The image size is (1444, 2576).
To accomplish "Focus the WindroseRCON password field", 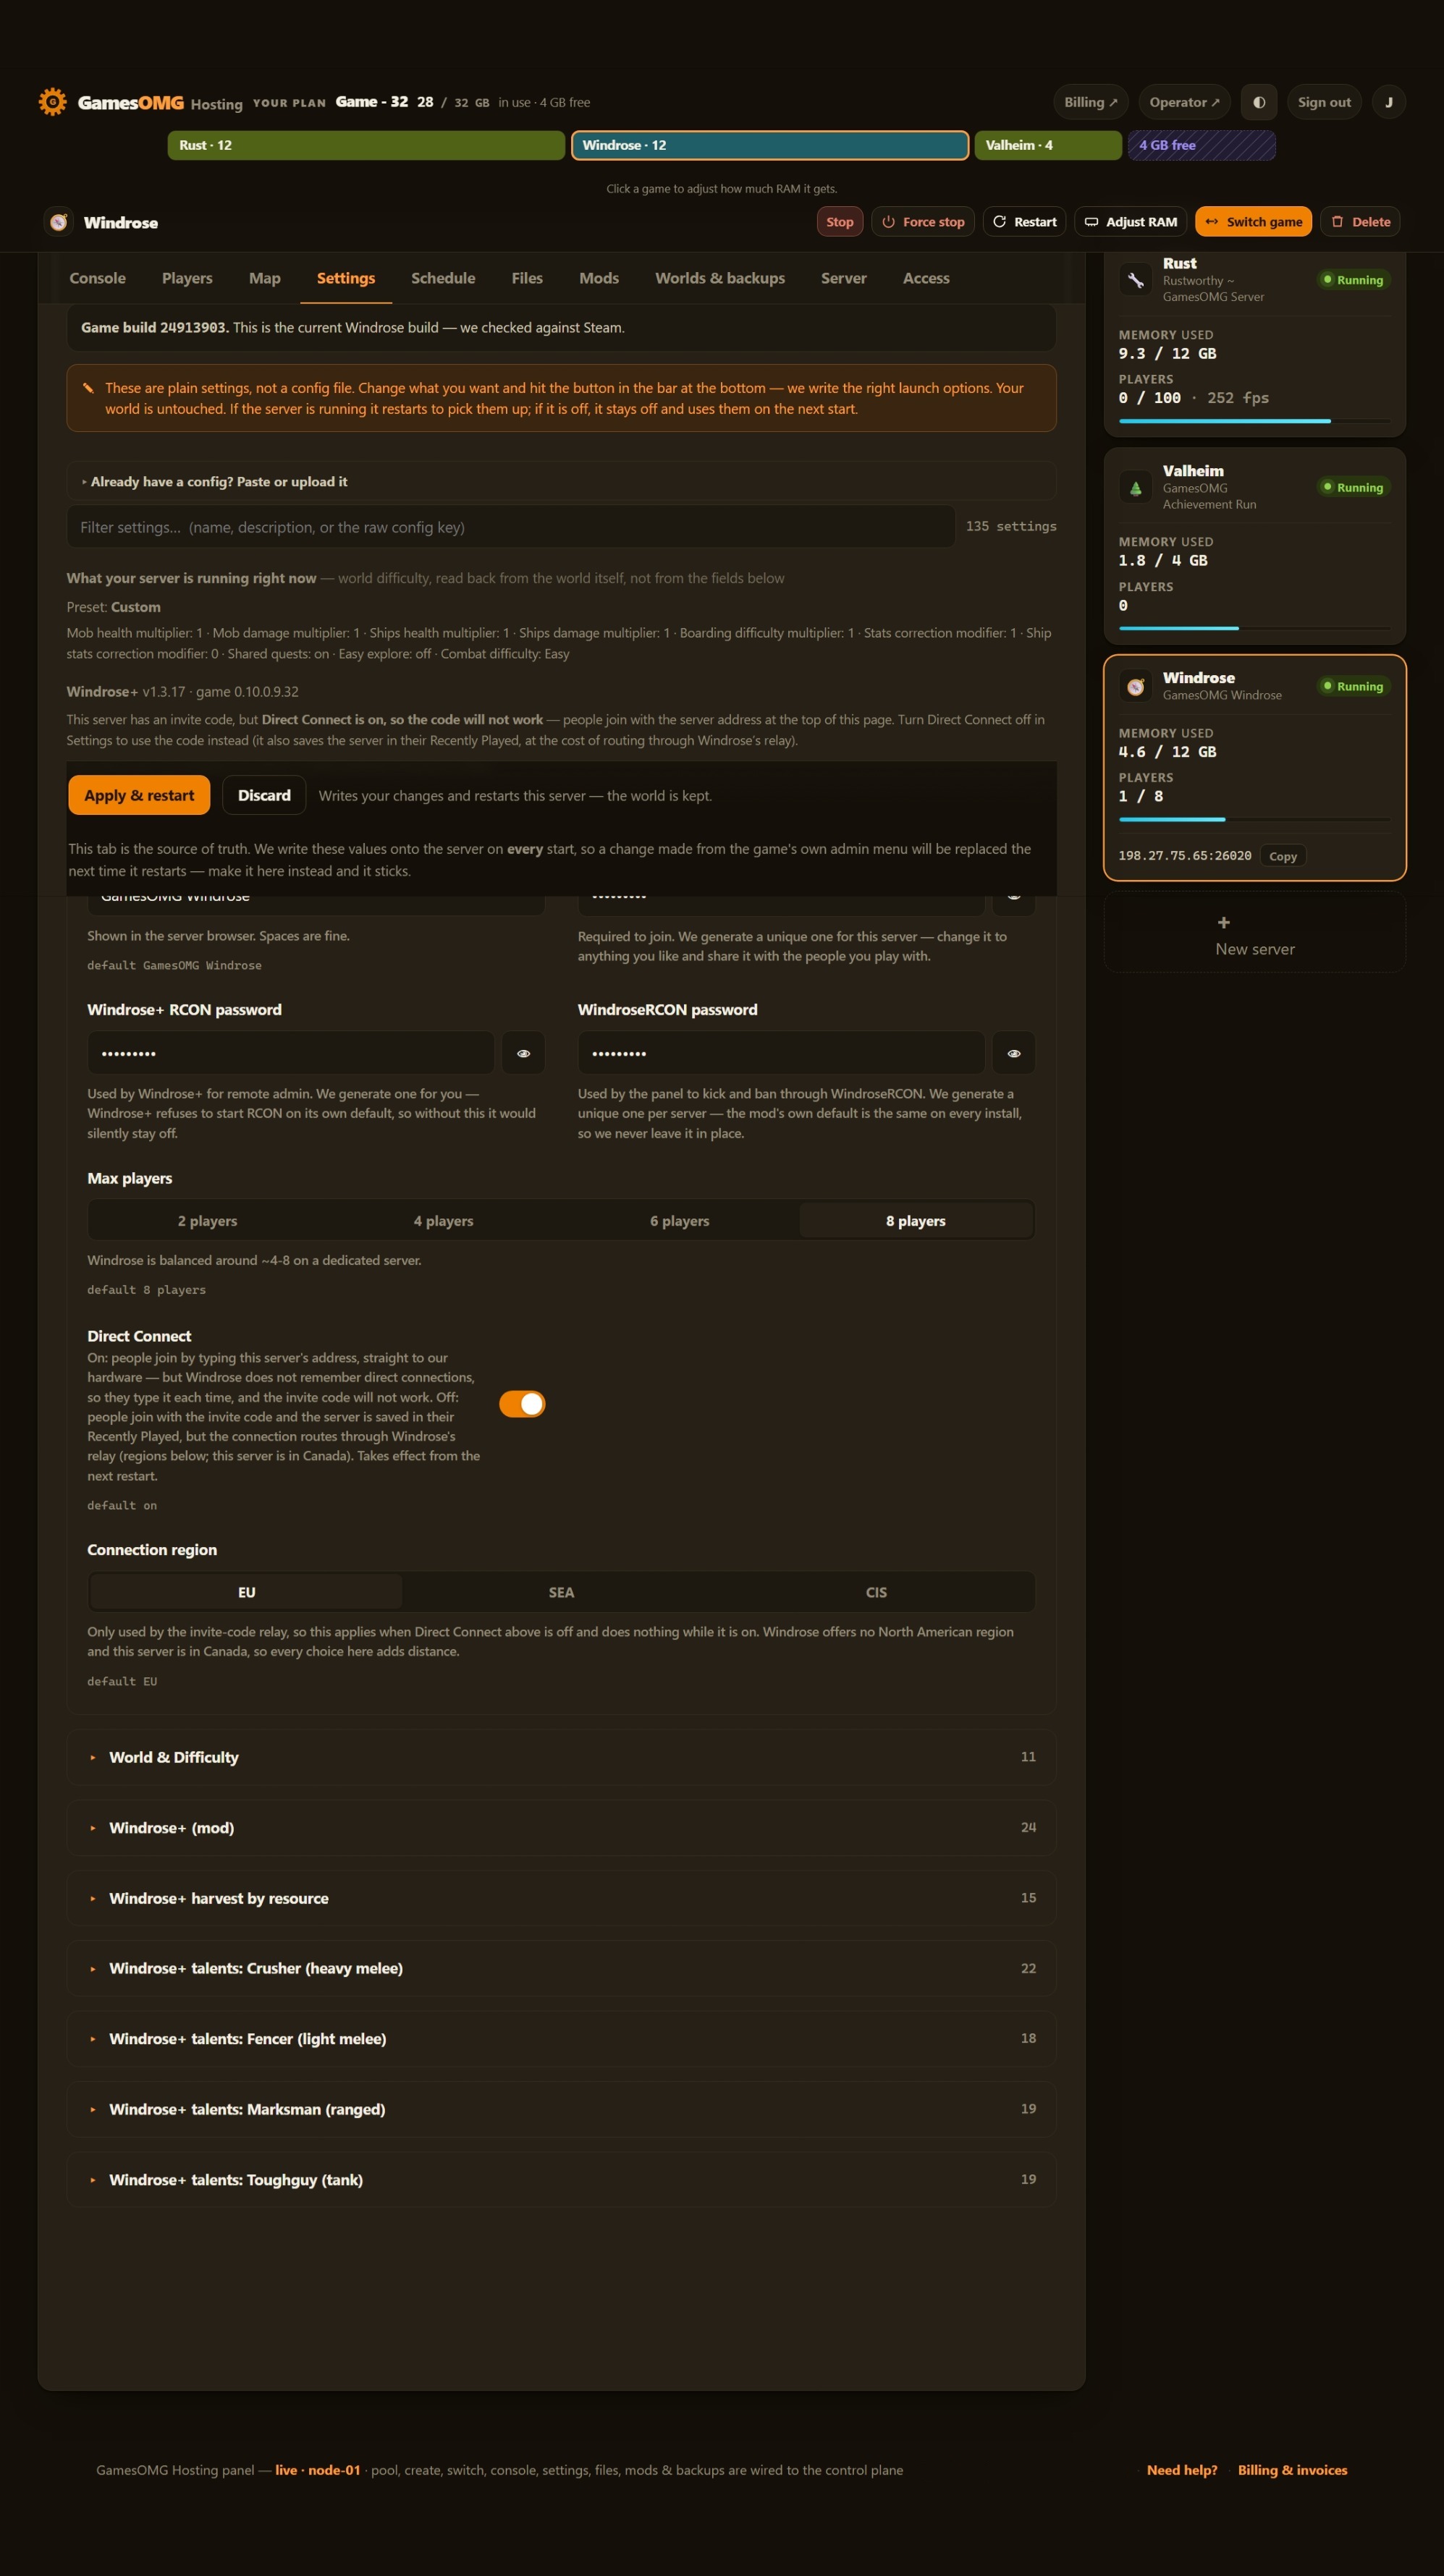I will point(781,1053).
